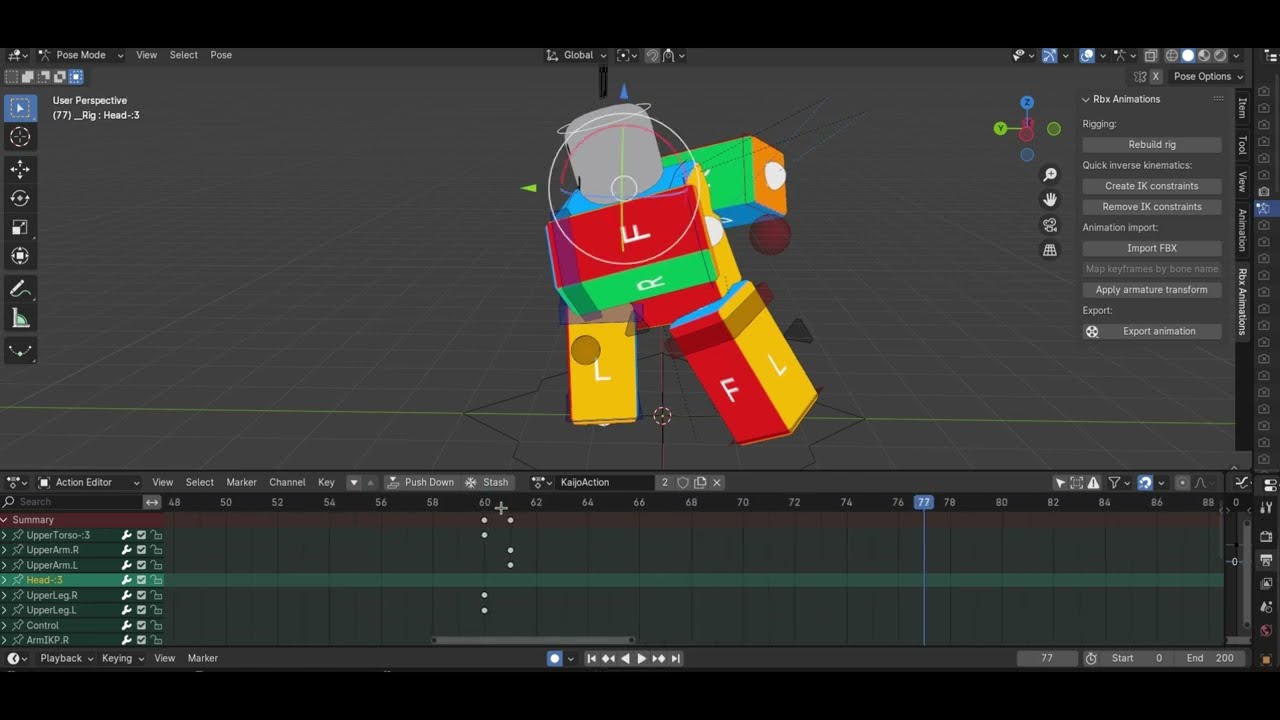The width and height of the screenshot is (1280, 720).
Task: Click the Rebuild rig button
Action: click(x=1152, y=145)
